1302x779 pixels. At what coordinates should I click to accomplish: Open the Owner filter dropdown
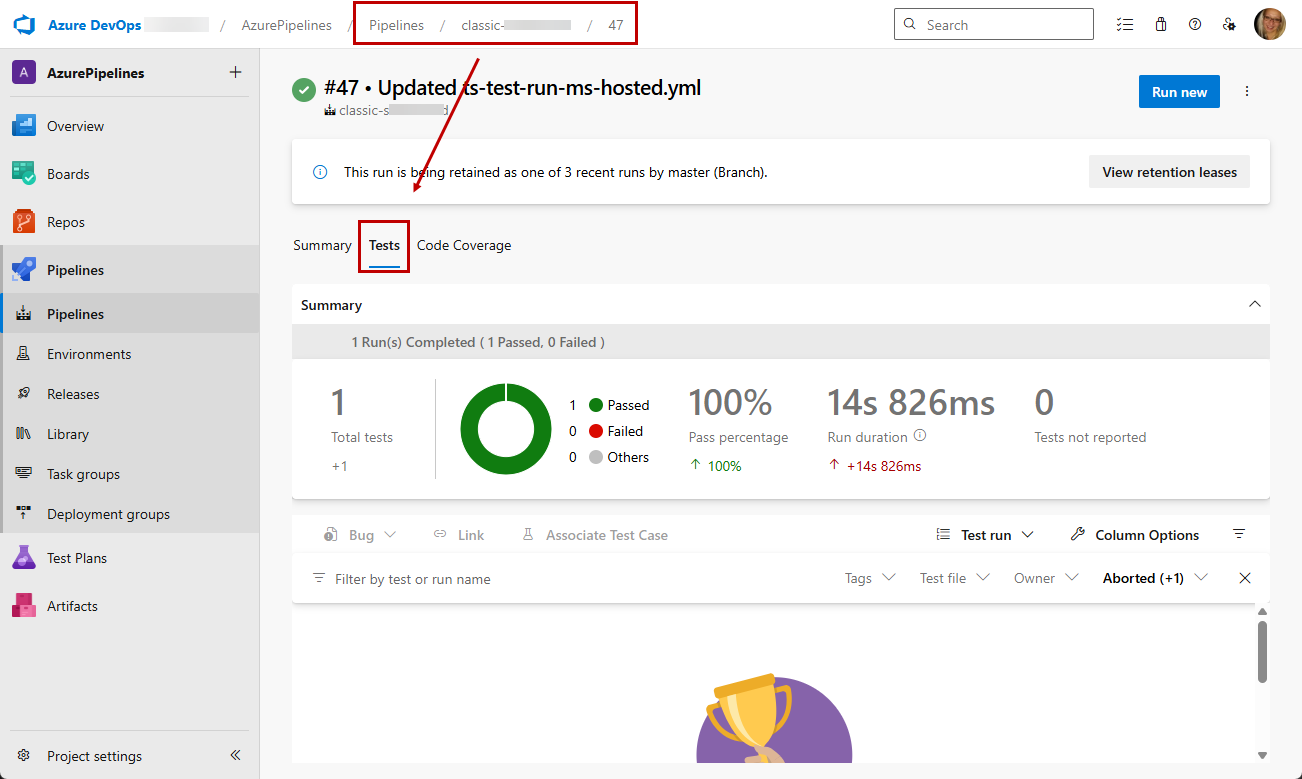click(x=1046, y=578)
